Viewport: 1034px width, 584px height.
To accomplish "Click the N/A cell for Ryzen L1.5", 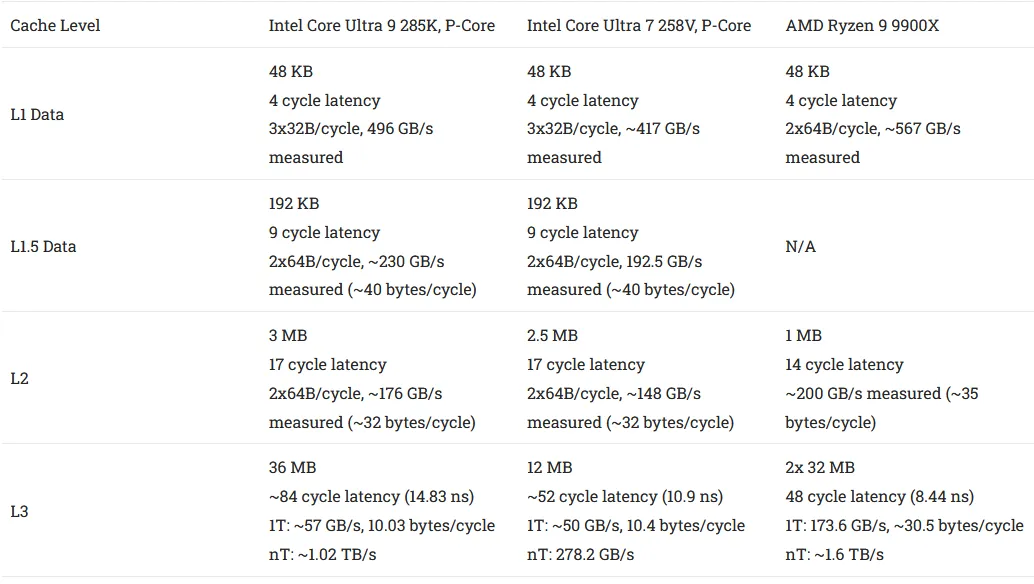I will point(801,247).
